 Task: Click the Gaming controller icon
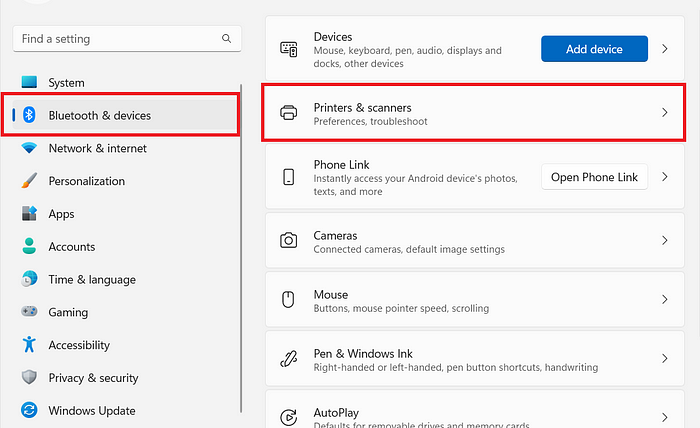click(x=29, y=312)
